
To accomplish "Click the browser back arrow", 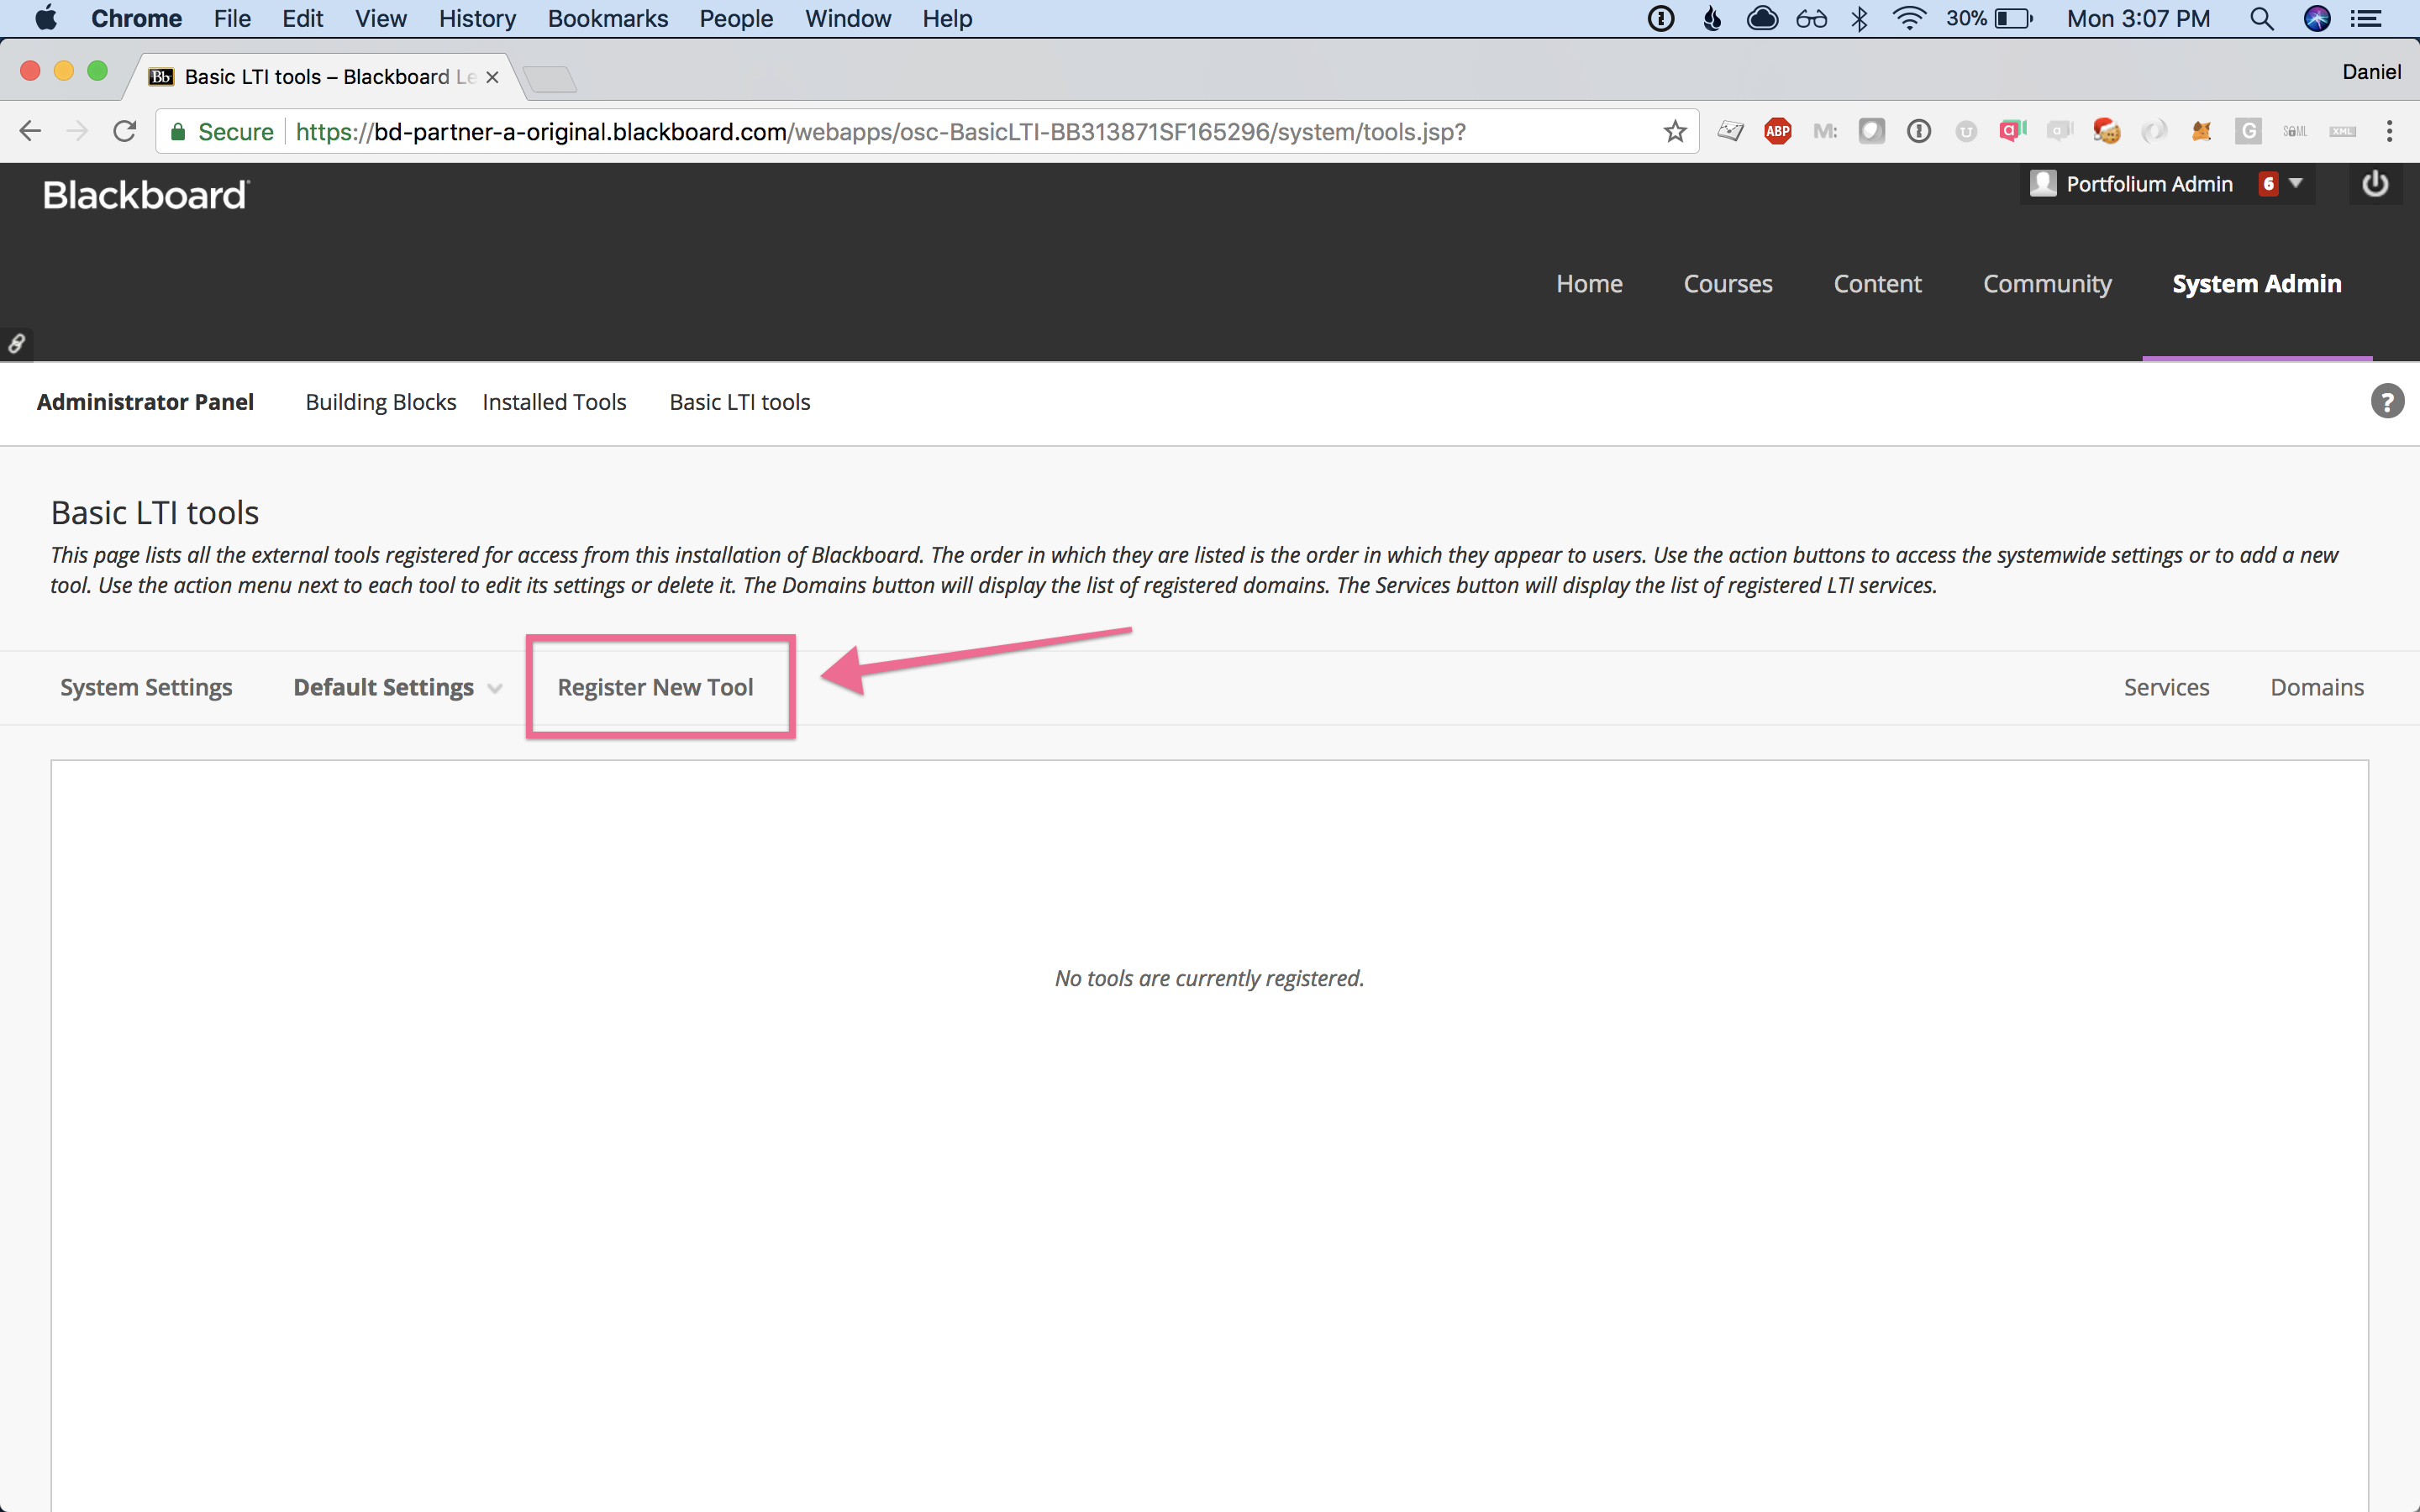I will tap(30, 131).
